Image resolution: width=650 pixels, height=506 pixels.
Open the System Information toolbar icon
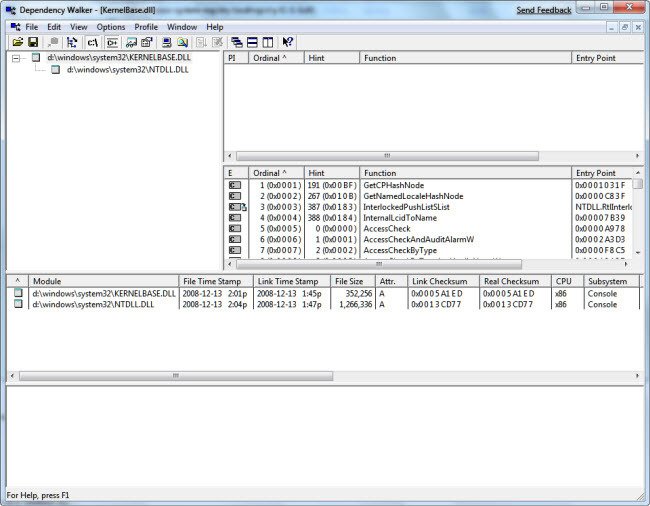[x=166, y=42]
